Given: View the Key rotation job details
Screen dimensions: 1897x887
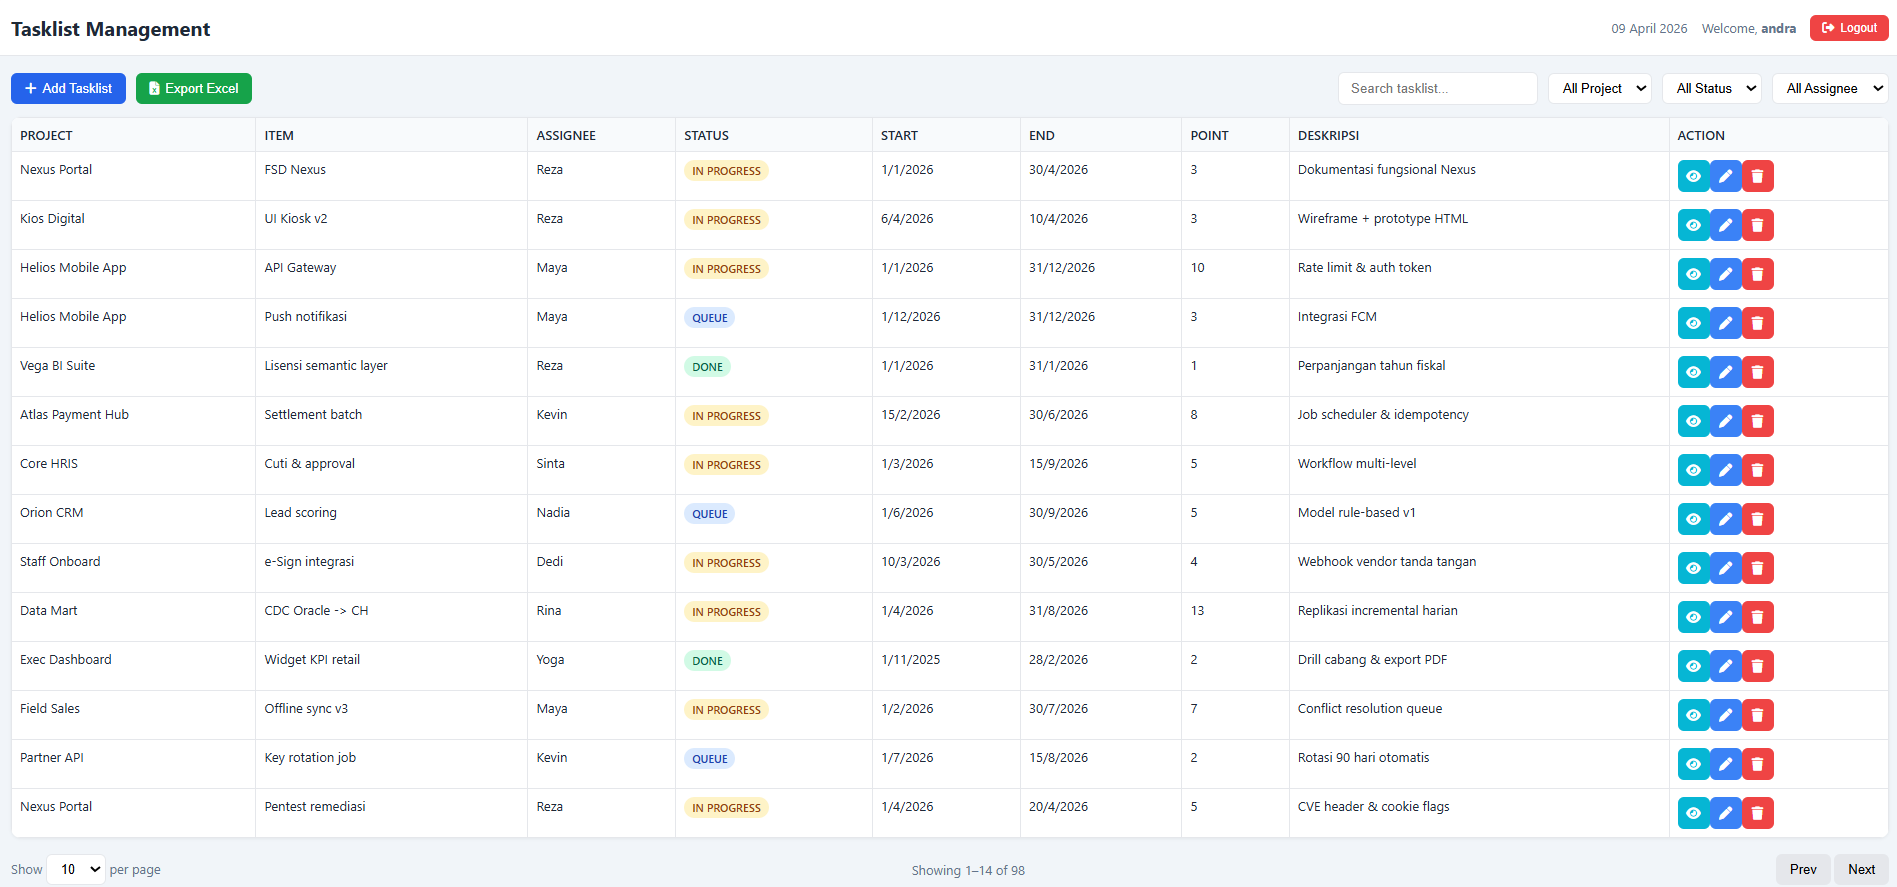Looking at the screenshot, I should click(x=1693, y=764).
